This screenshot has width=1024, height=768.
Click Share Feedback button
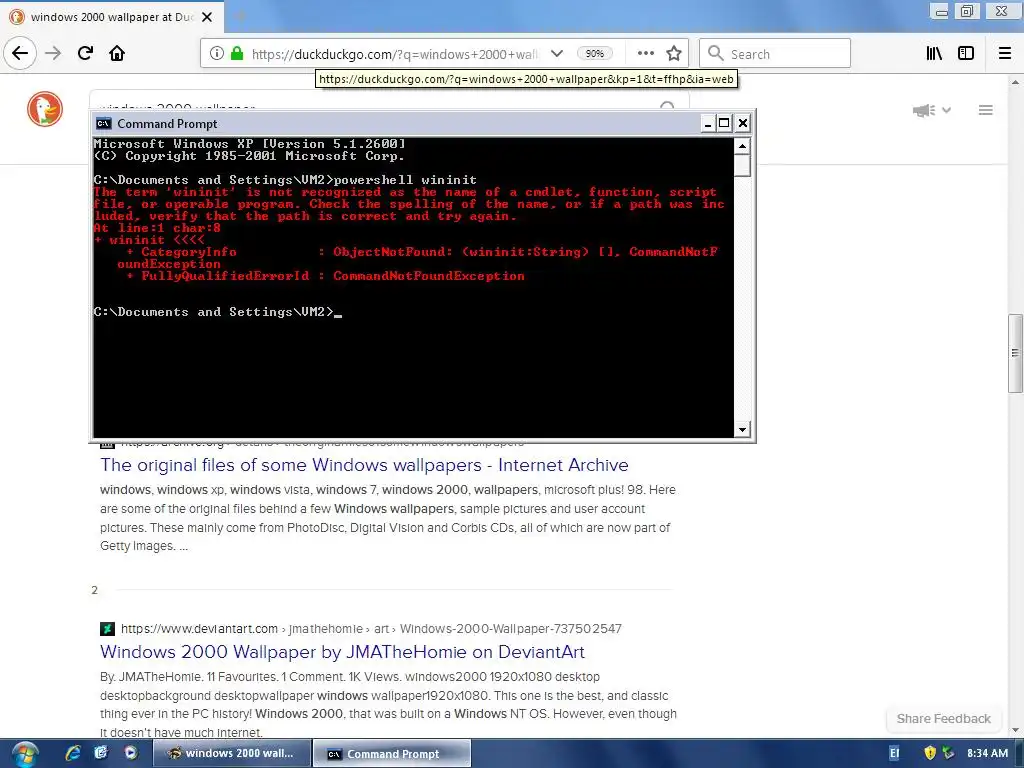pyautogui.click(x=943, y=718)
